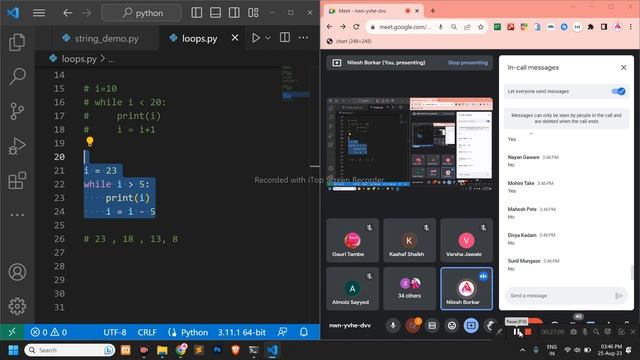This screenshot has height=360, width=640.
Task: Click the send message arrow
Action: (x=619, y=296)
